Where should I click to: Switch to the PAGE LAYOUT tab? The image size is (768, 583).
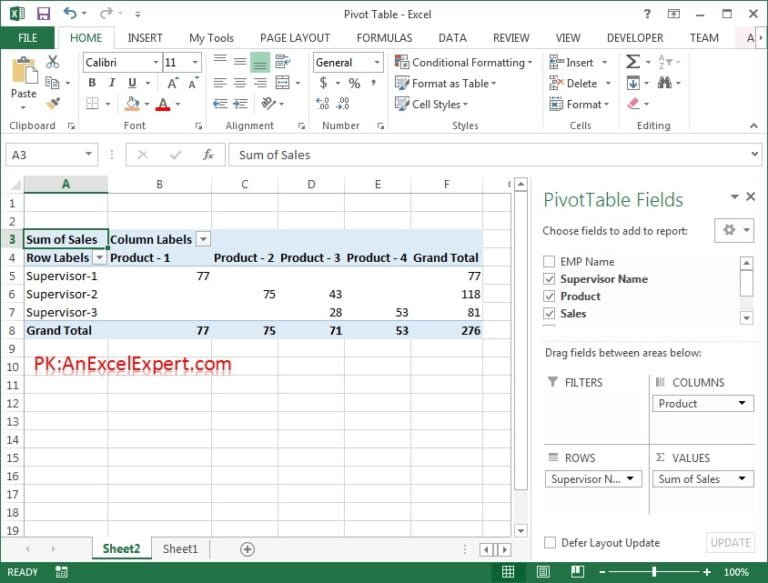pyautogui.click(x=295, y=38)
